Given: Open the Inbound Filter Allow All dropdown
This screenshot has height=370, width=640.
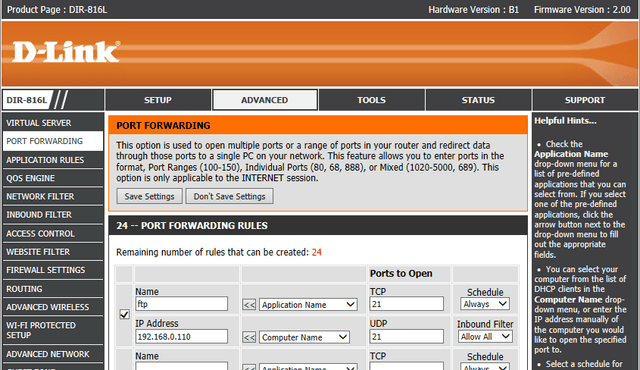Looking at the screenshot, I should click(x=485, y=337).
